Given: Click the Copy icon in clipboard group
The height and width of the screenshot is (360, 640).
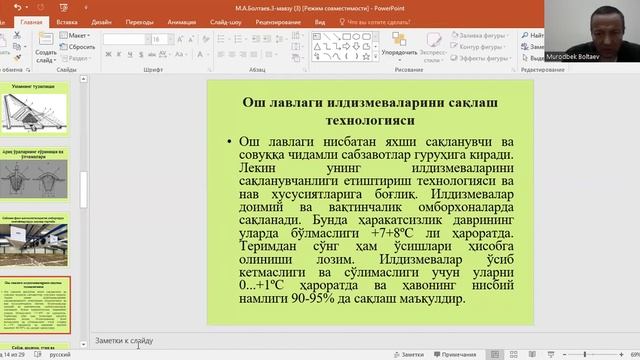Looking at the screenshot, I should coord(17,47).
